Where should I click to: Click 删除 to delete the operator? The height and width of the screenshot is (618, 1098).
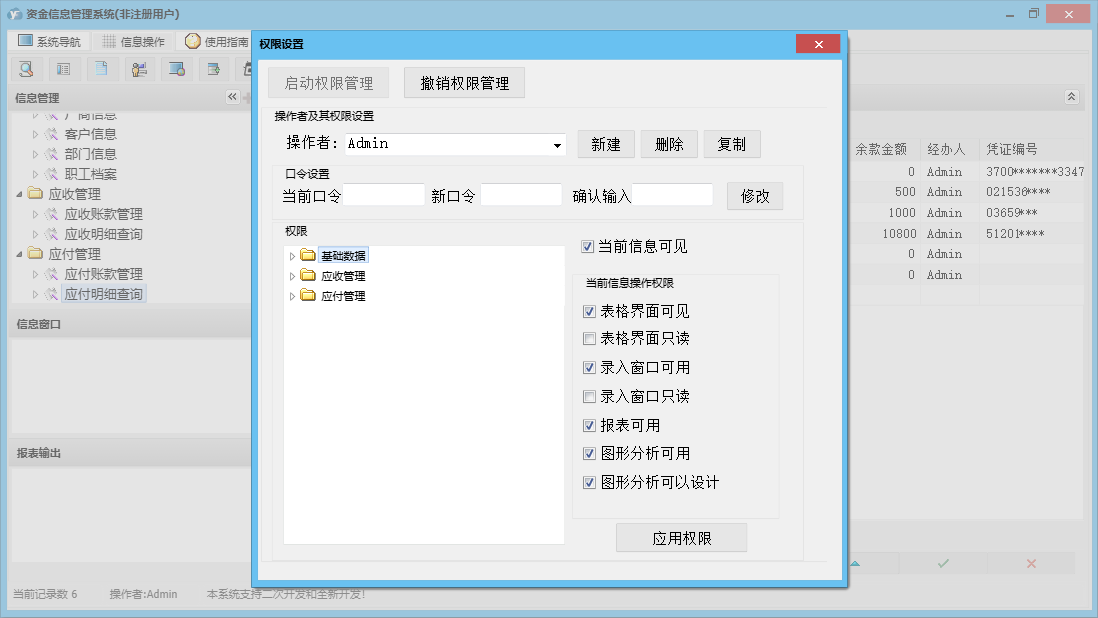669,144
